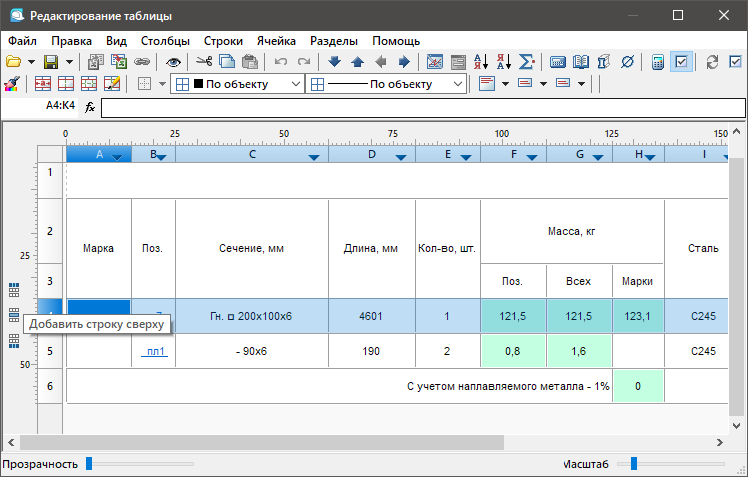Click the blue right arrow icon
The image size is (748, 477).
[x=404, y=62]
